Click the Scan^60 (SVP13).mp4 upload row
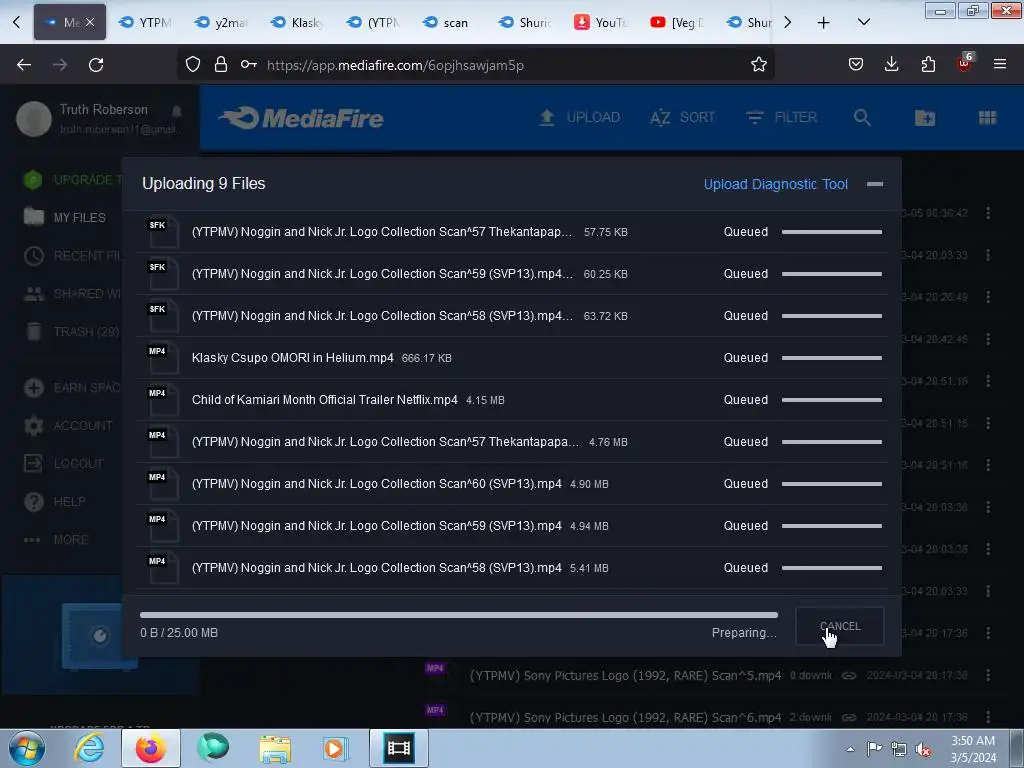The image size is (1024, 768). [512, 484]
